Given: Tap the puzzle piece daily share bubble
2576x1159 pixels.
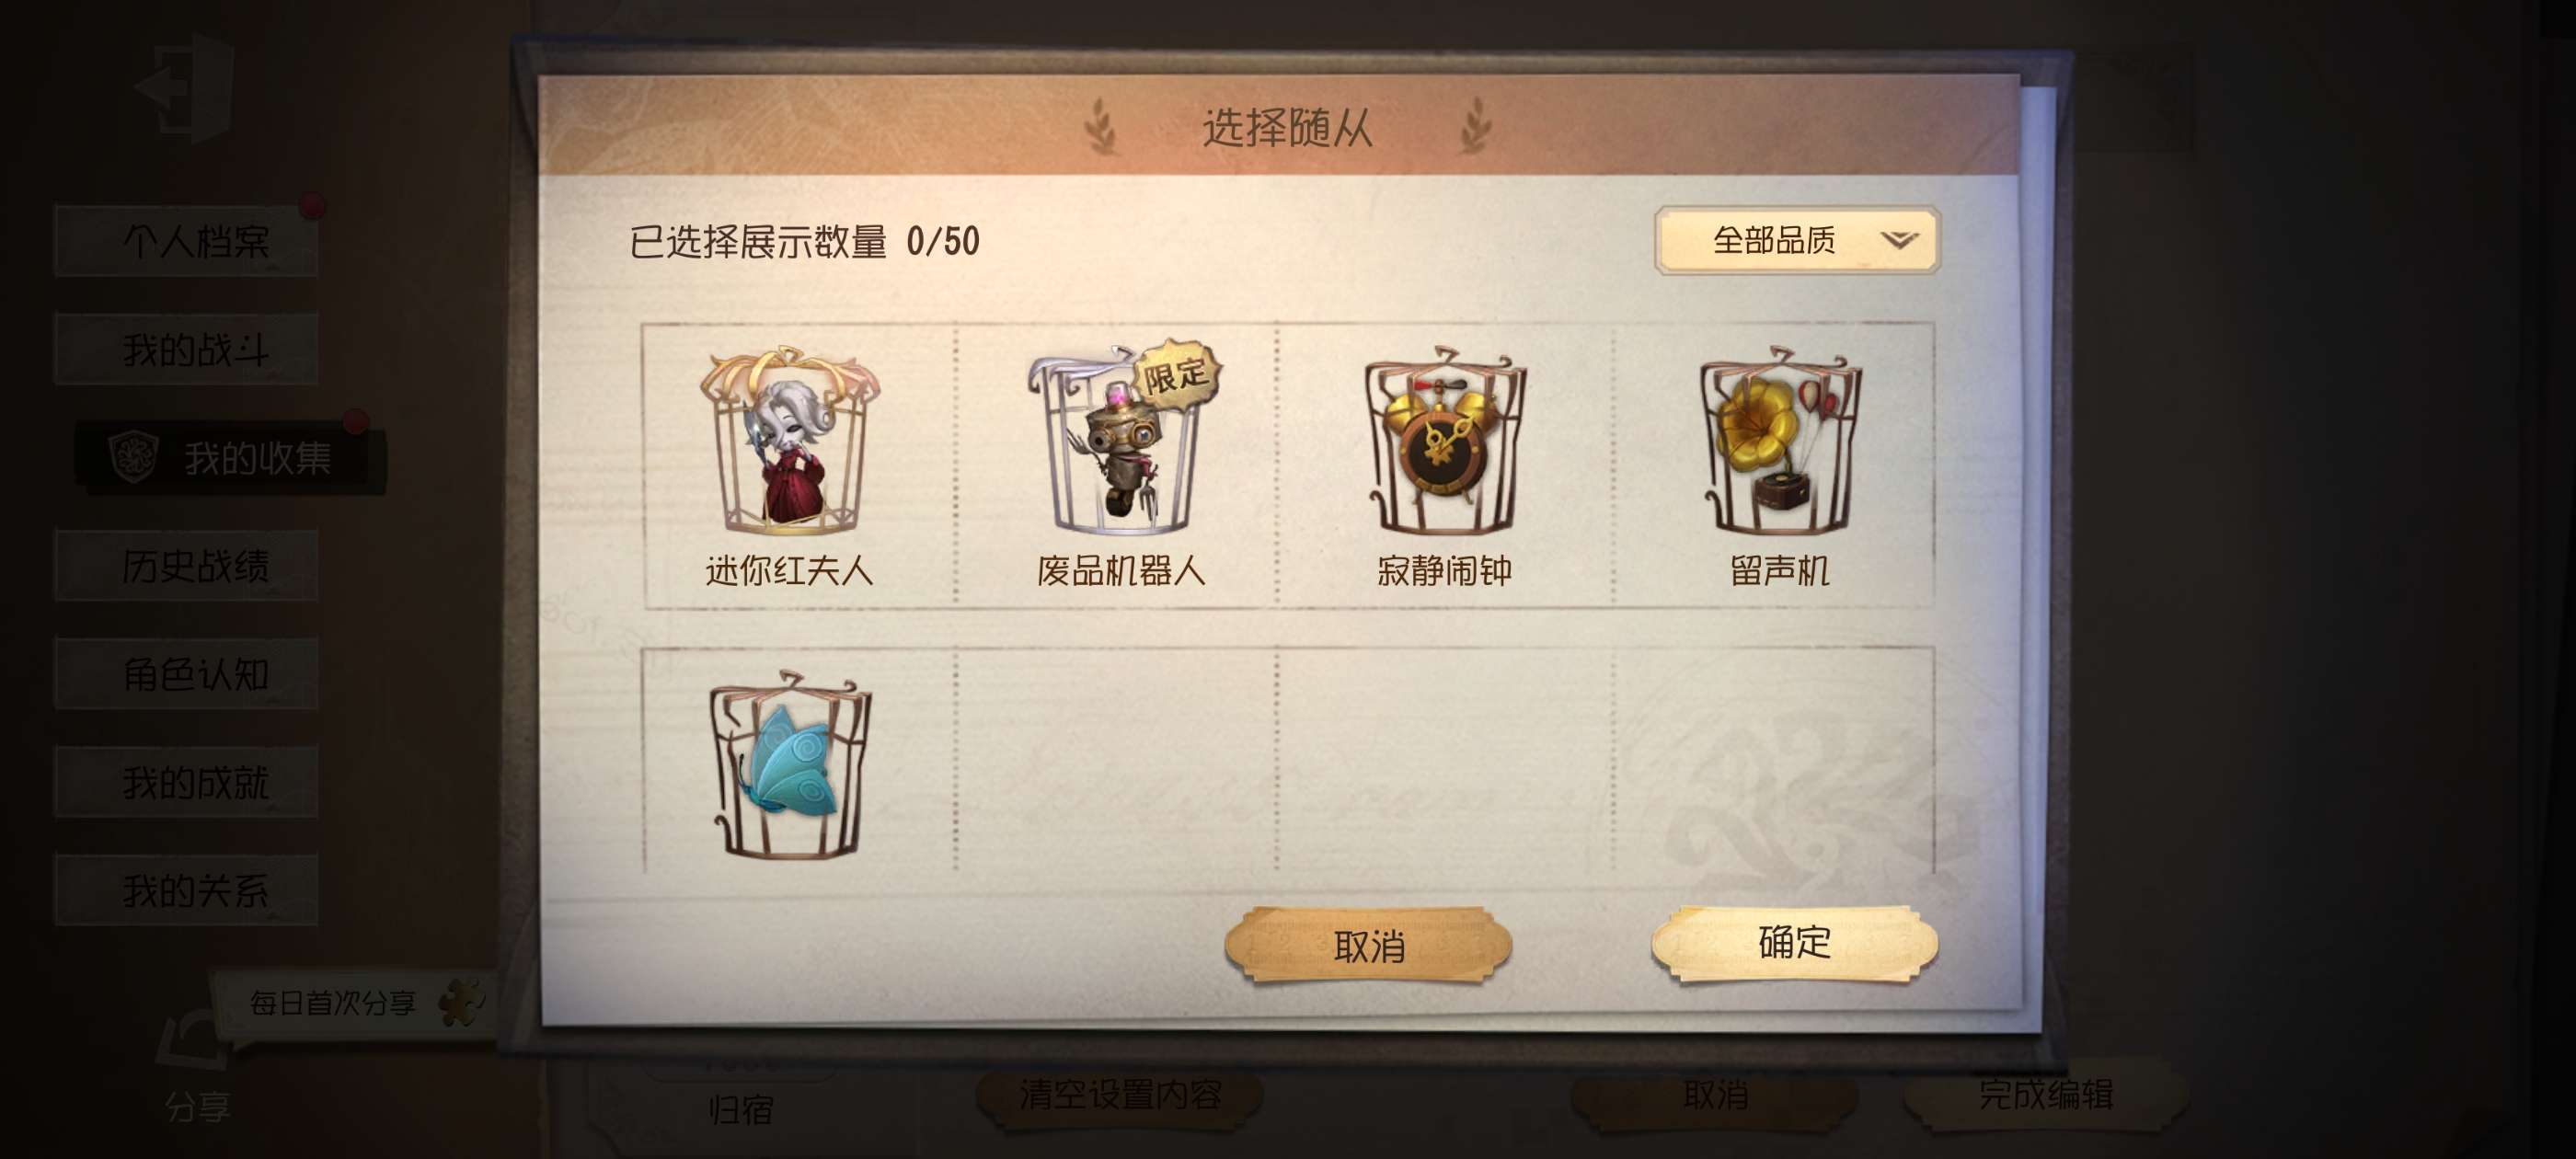Looking at the screenshot, I should click(x=354, y=1002).
